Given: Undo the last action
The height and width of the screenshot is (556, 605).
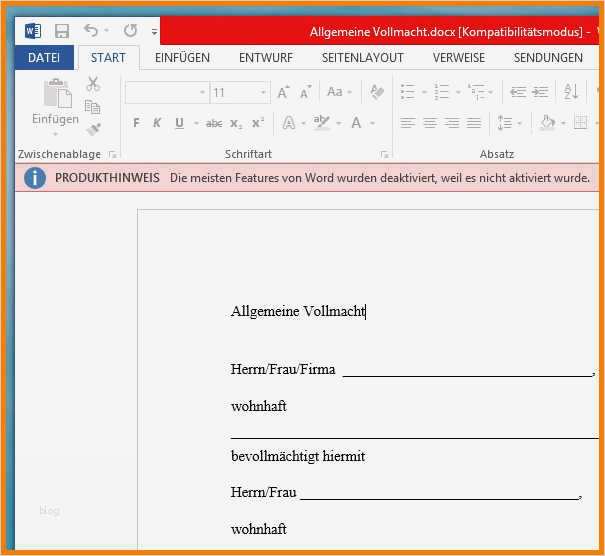Looking at the screenshot, I should click(91, 30).
